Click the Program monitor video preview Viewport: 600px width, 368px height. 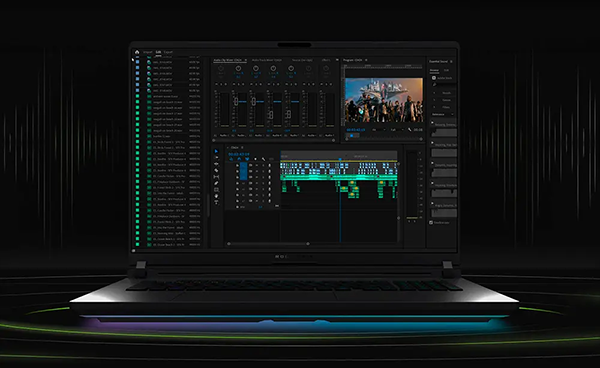[384, 100]
